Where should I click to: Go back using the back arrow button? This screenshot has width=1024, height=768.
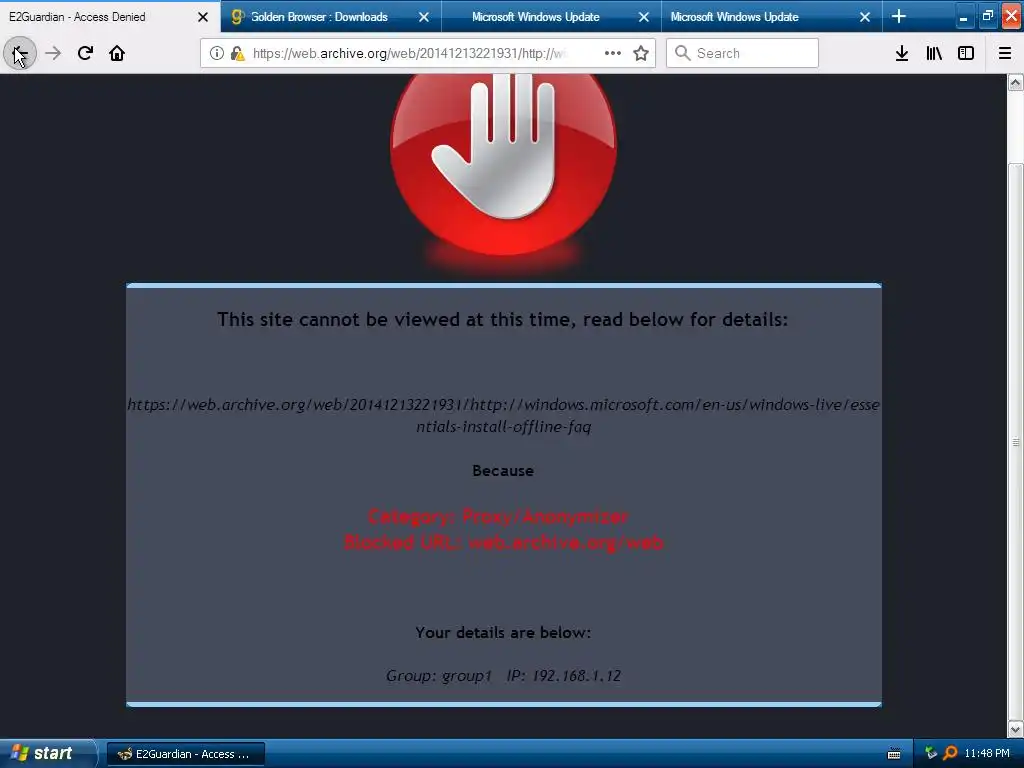(20, 53)
